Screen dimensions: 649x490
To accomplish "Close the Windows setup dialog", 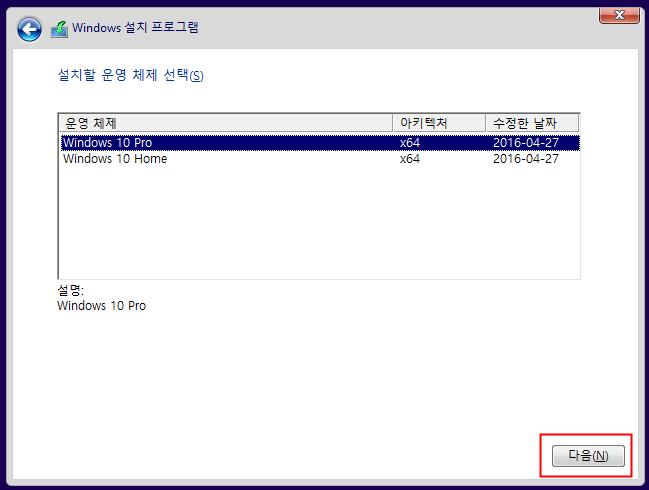I will pyautogui.click(x=619, y=16).
